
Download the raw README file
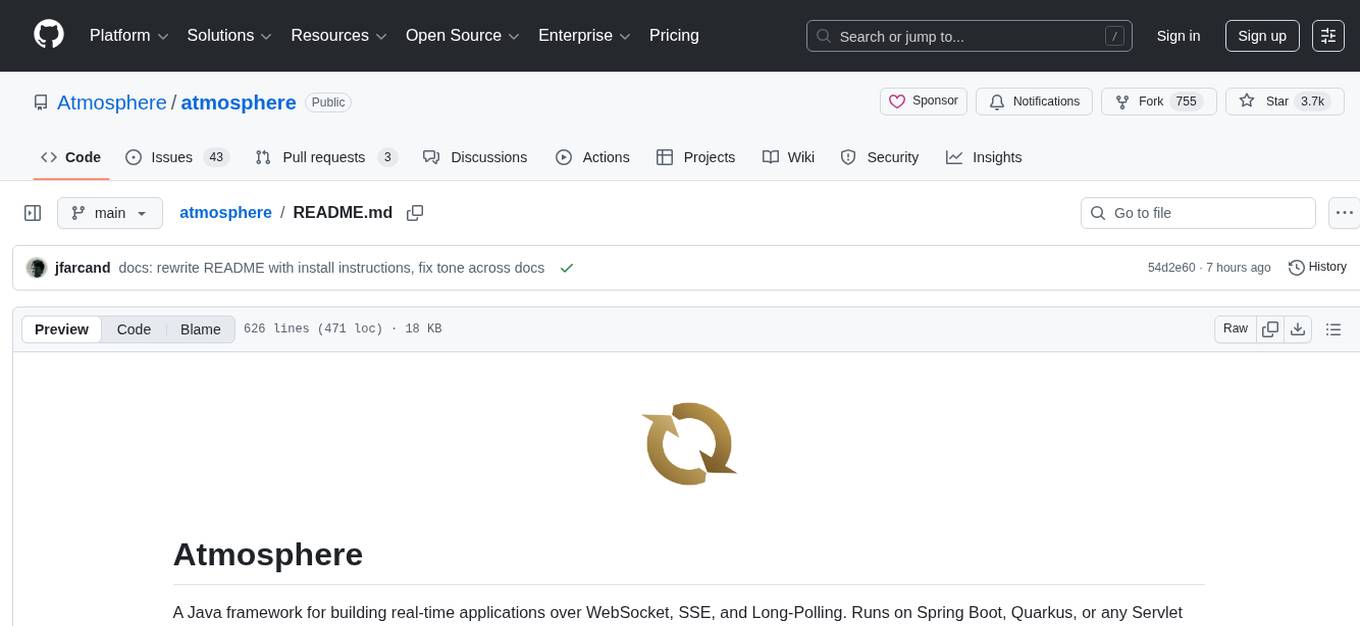pyautogui.click(x=1298, y=329)
